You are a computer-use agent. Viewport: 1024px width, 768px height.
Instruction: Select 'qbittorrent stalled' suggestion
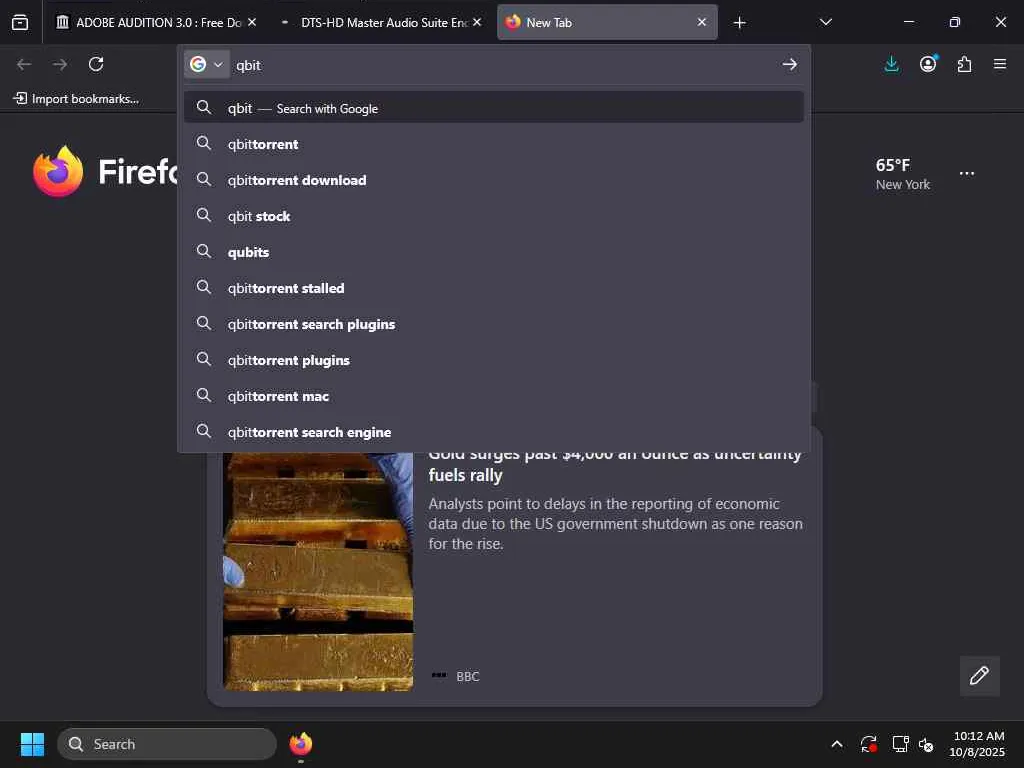pyautogui.click(x=494, y=287)
